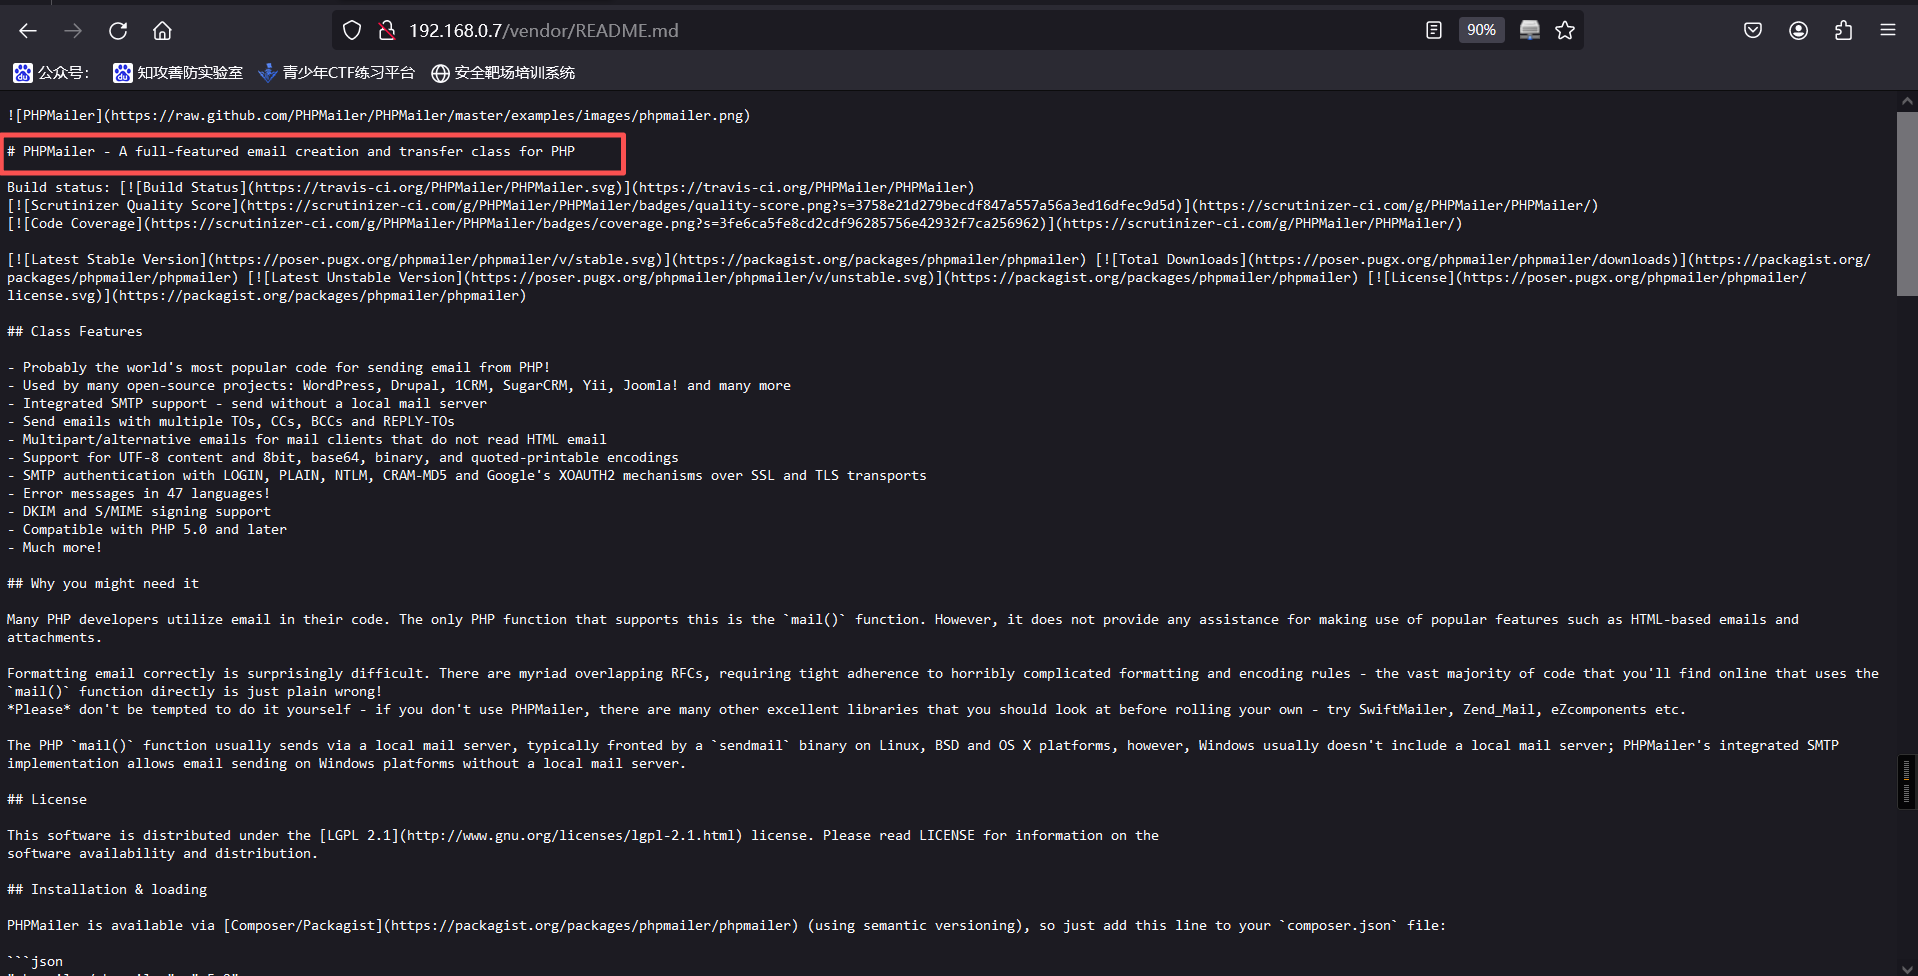This screenshot has height=976, width=1918.
Task: Toggle reader view icon
Action: [x=1434, y=31]
